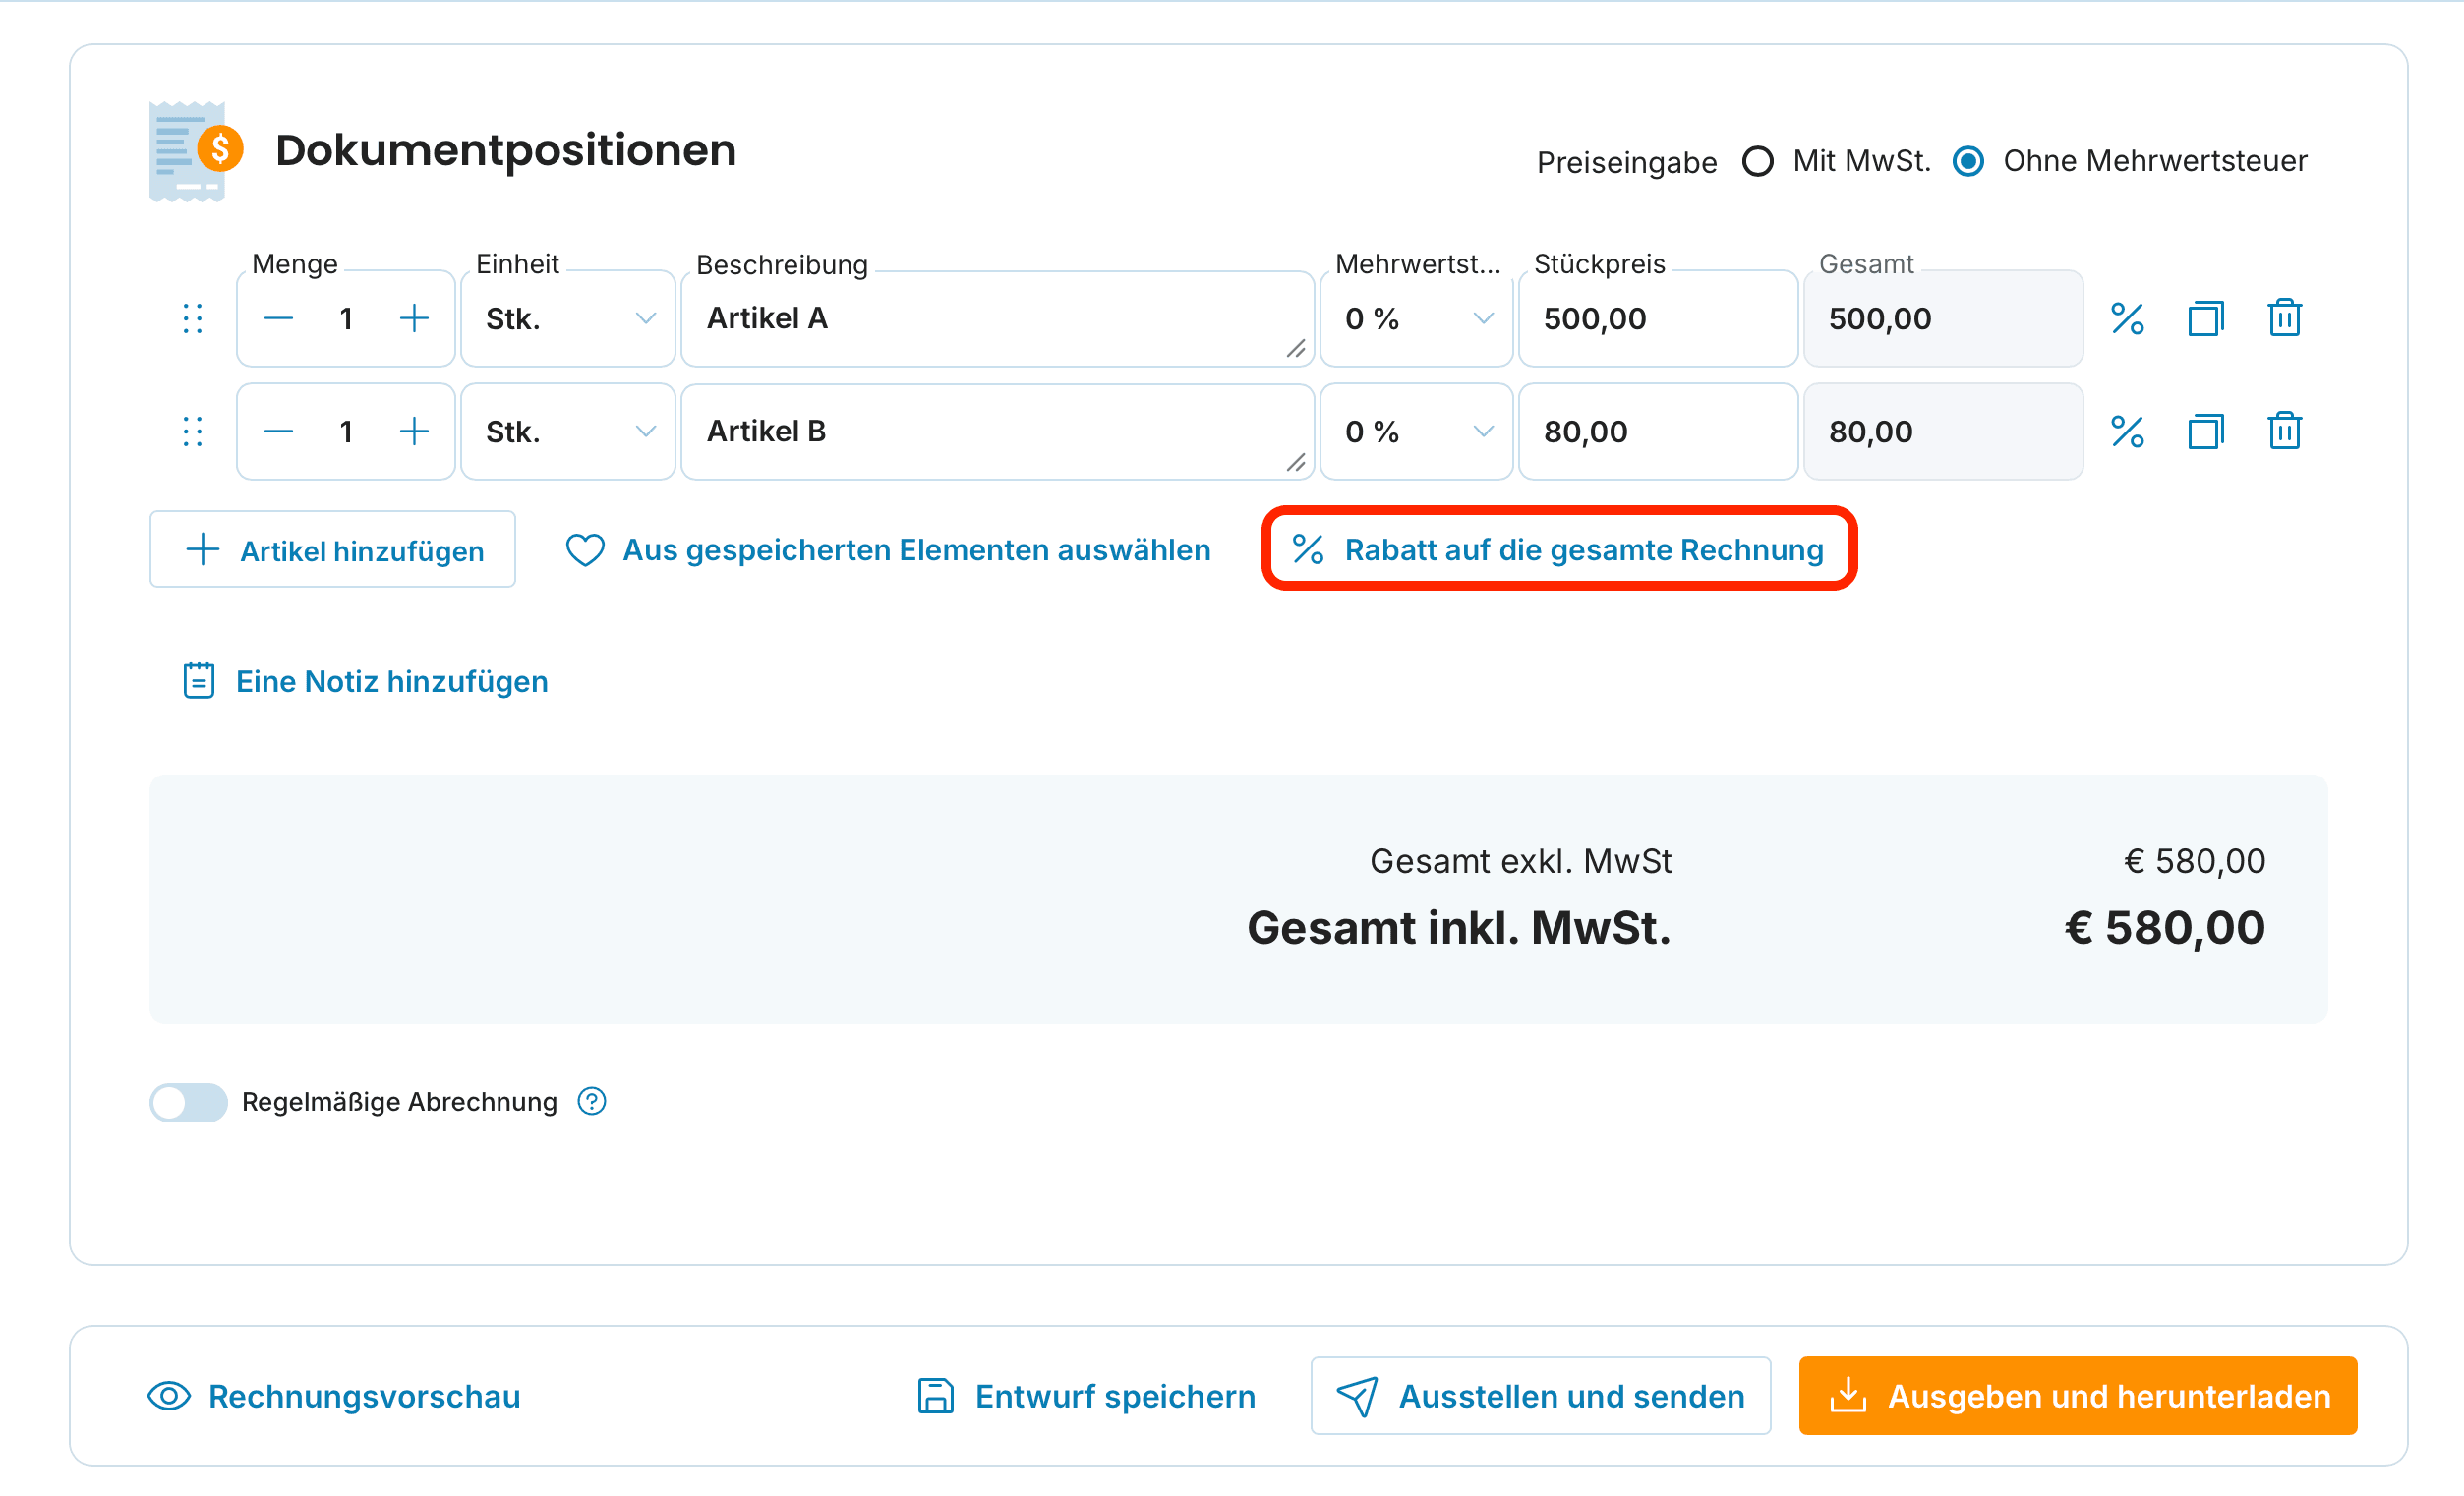Duplicate the Artikel B row
This screenshot has width=2464, height=1496.
point(2206,432)
